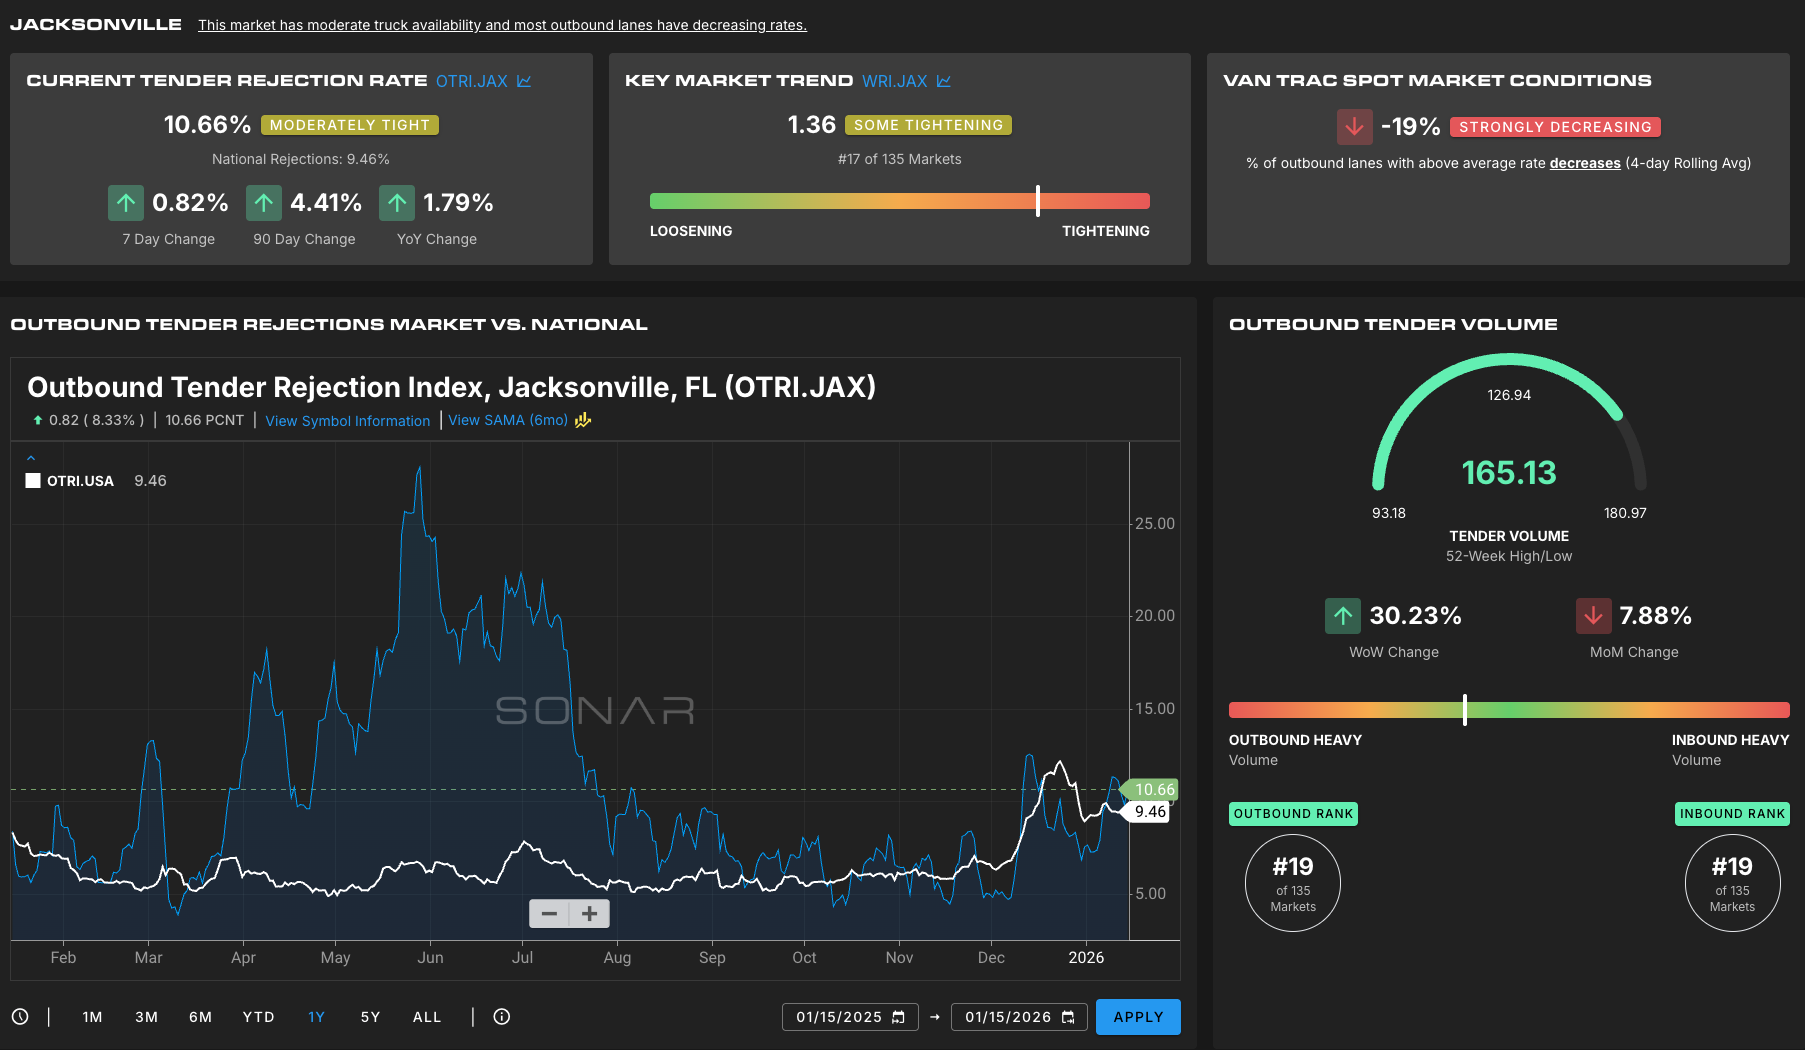Switch chart to 6M range
Image resolution: width=1805 pixels, height=1050 pixels.
(x=200, y=1017)
